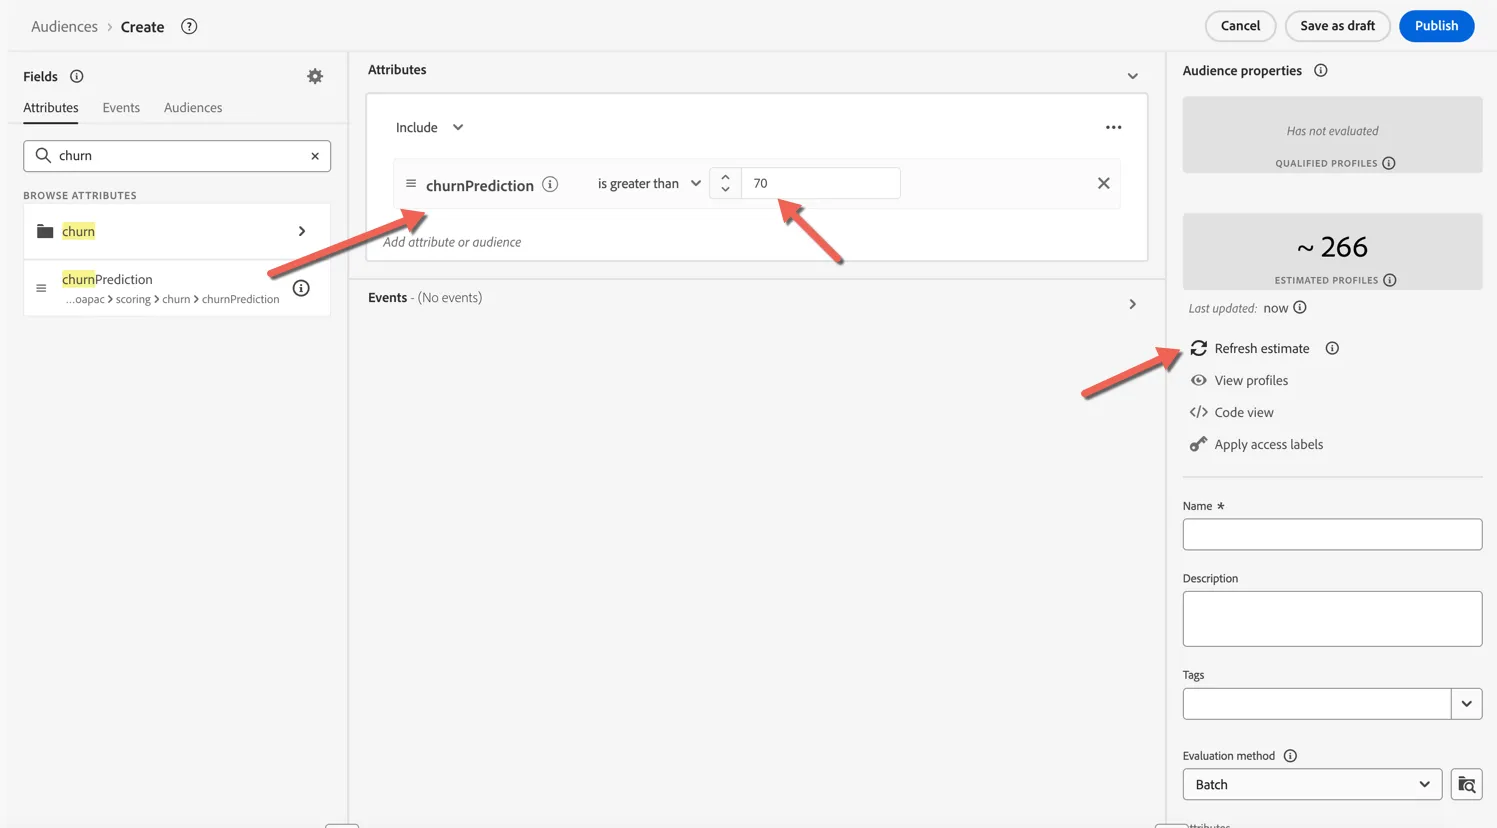The image size is (1497, 828).
Task: Open View profiles
Action: tap(1239, 380)
